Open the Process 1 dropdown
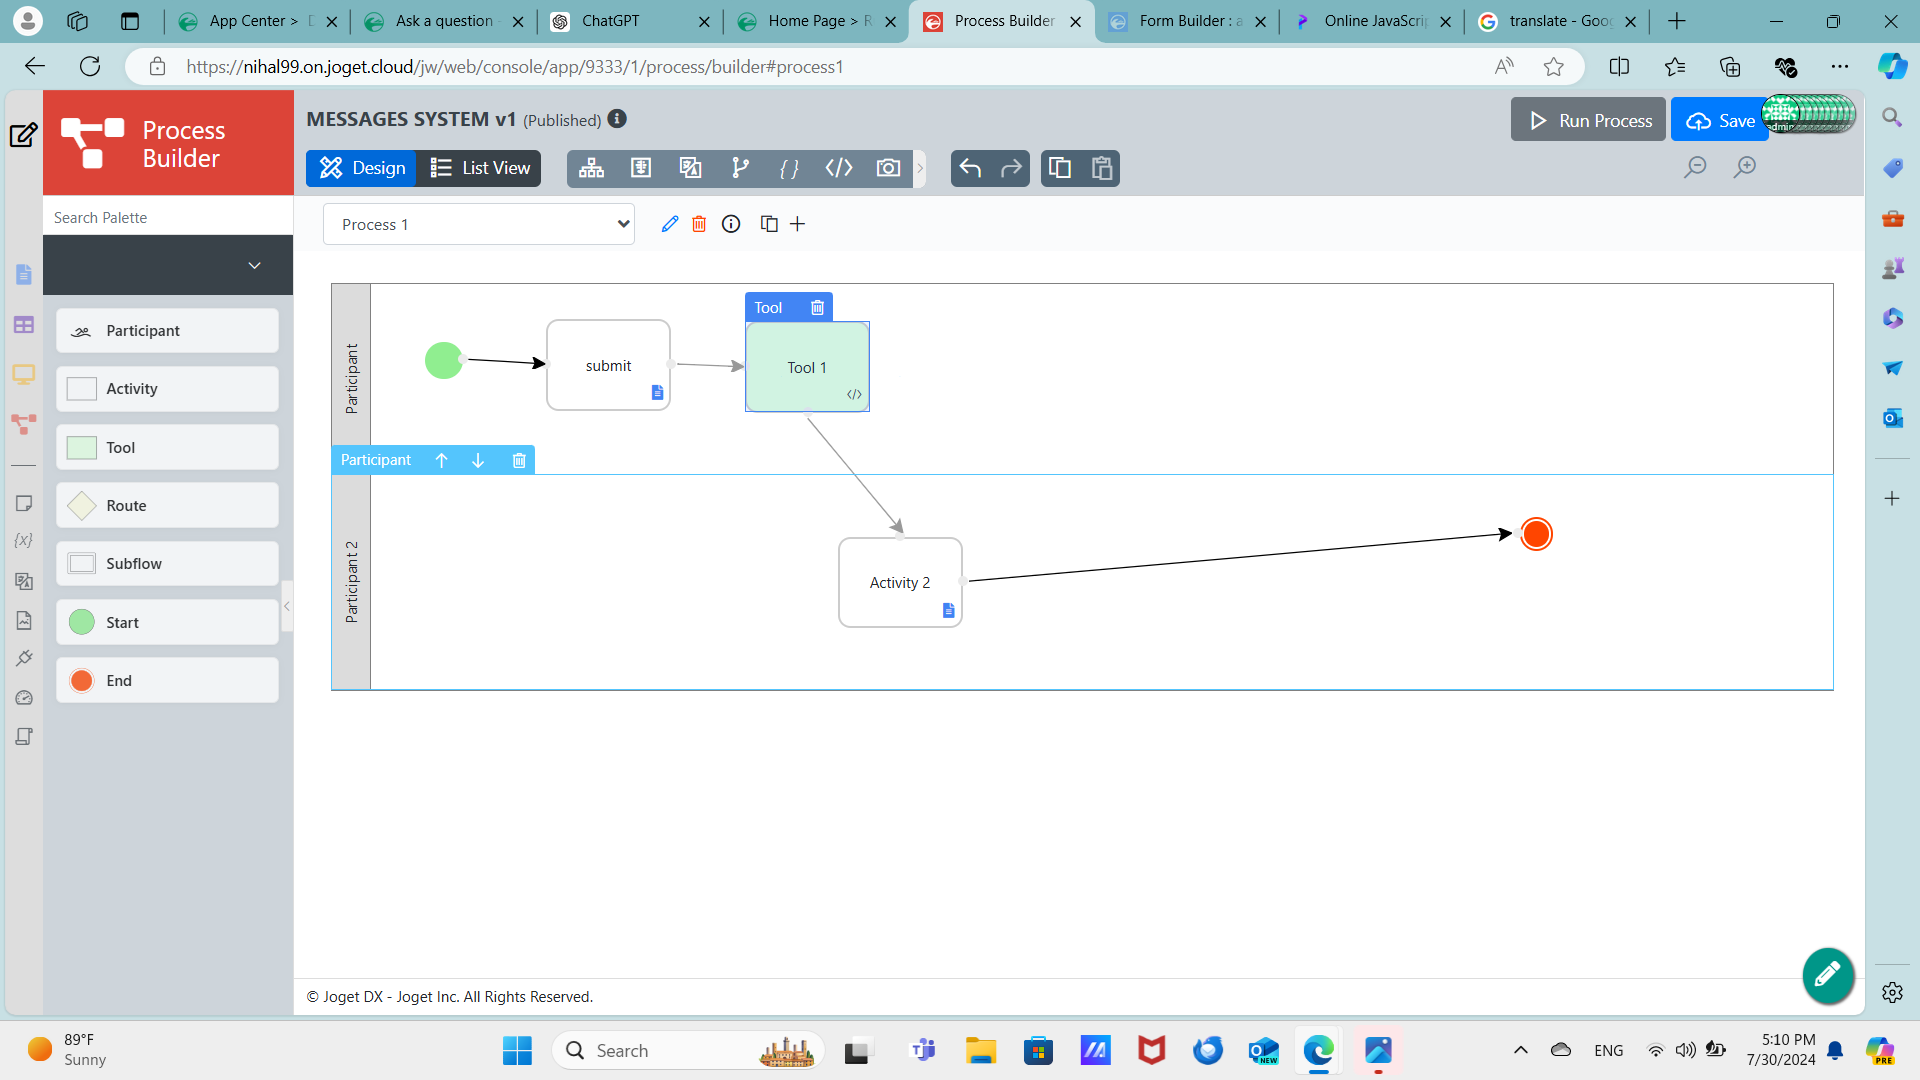Image resolution: width=1920 pixels, height=1080 pixels. pyautogui.click(x=479, y=224)
